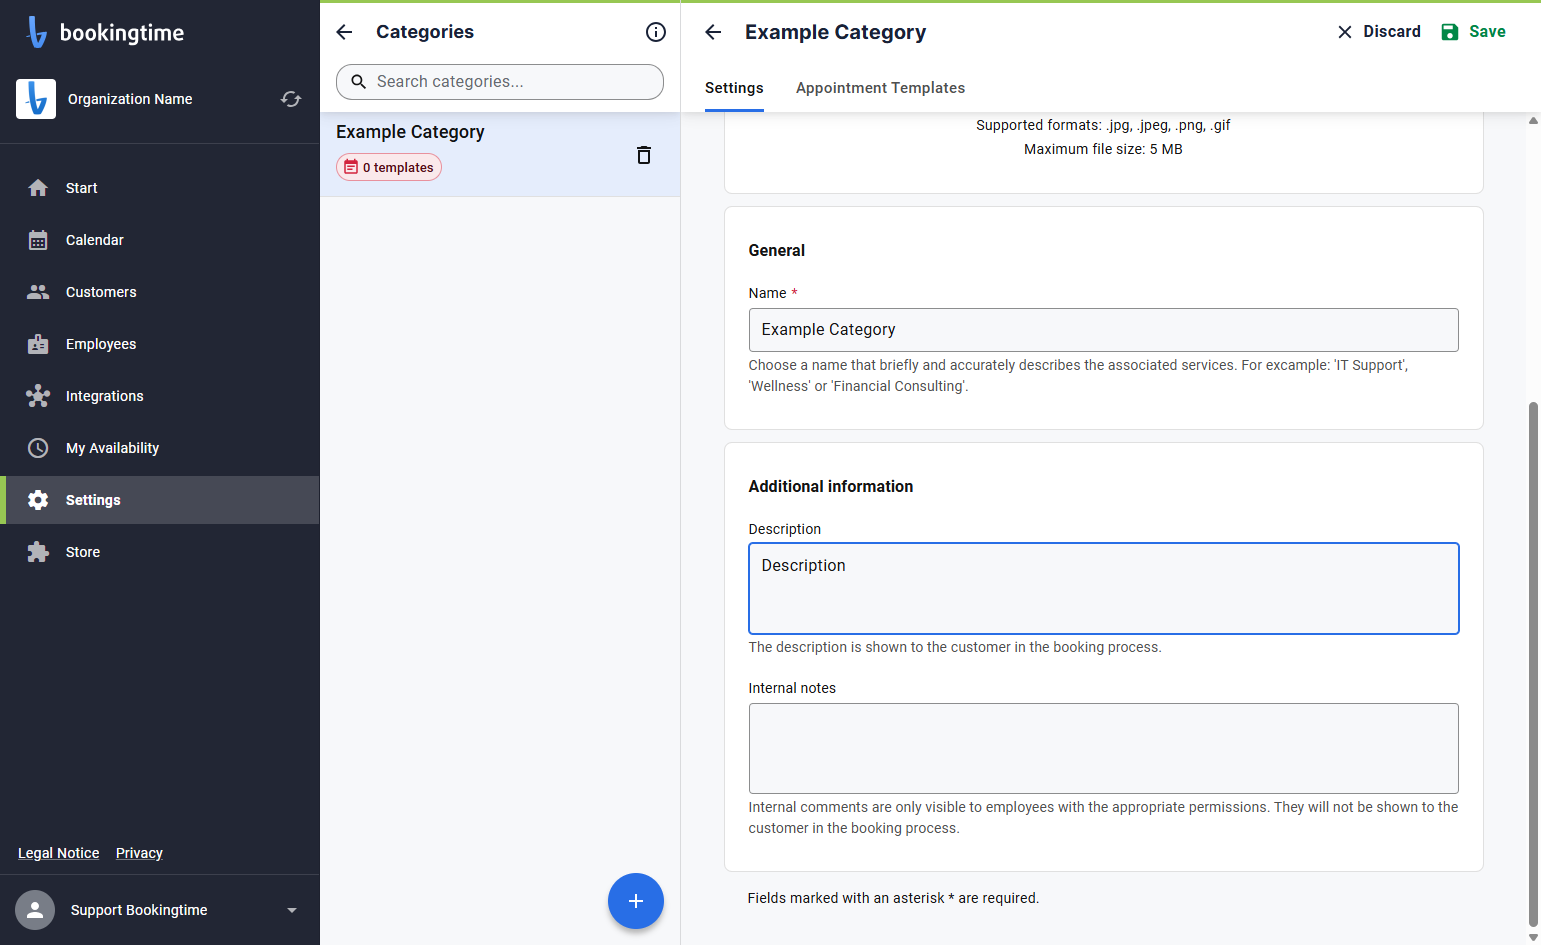Open the Customers section
1541x945 pixels.
tap(160, 292)
